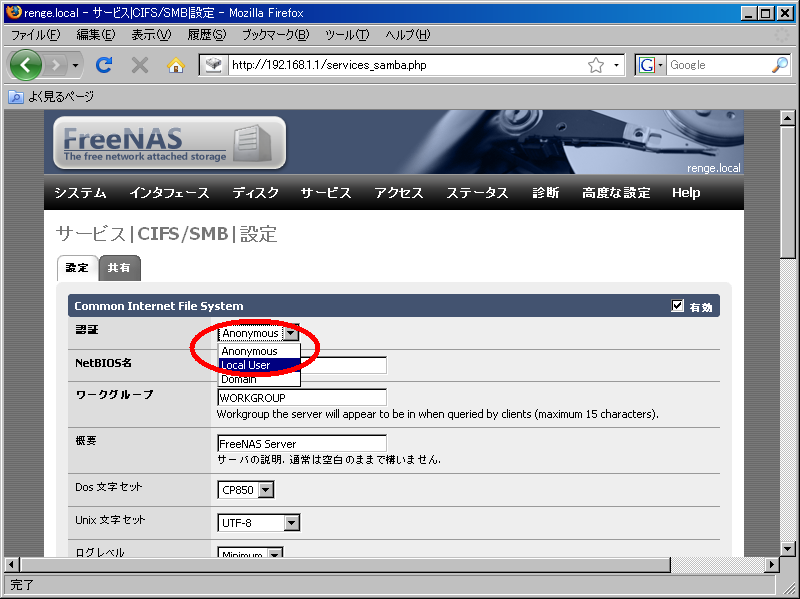Viewport: 800px width, 599px height.
Task: Click the horizontal scrollbar left arrow
Action: click(12, 564)
